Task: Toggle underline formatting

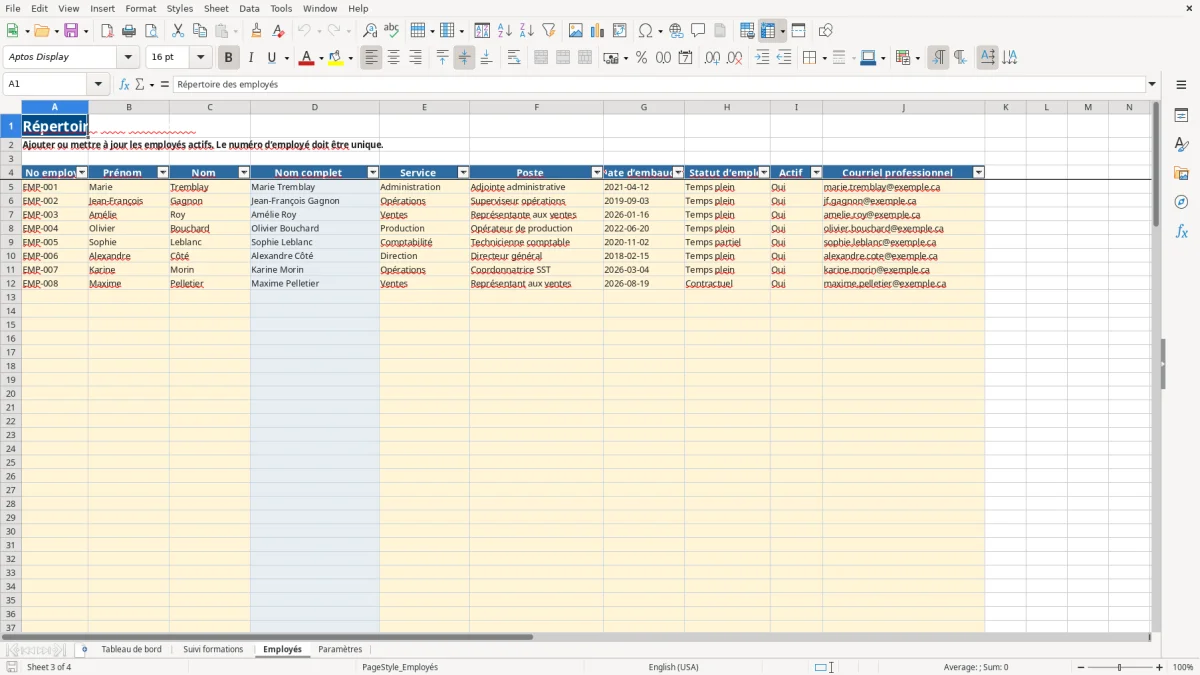Action: (x=271, y=58)
